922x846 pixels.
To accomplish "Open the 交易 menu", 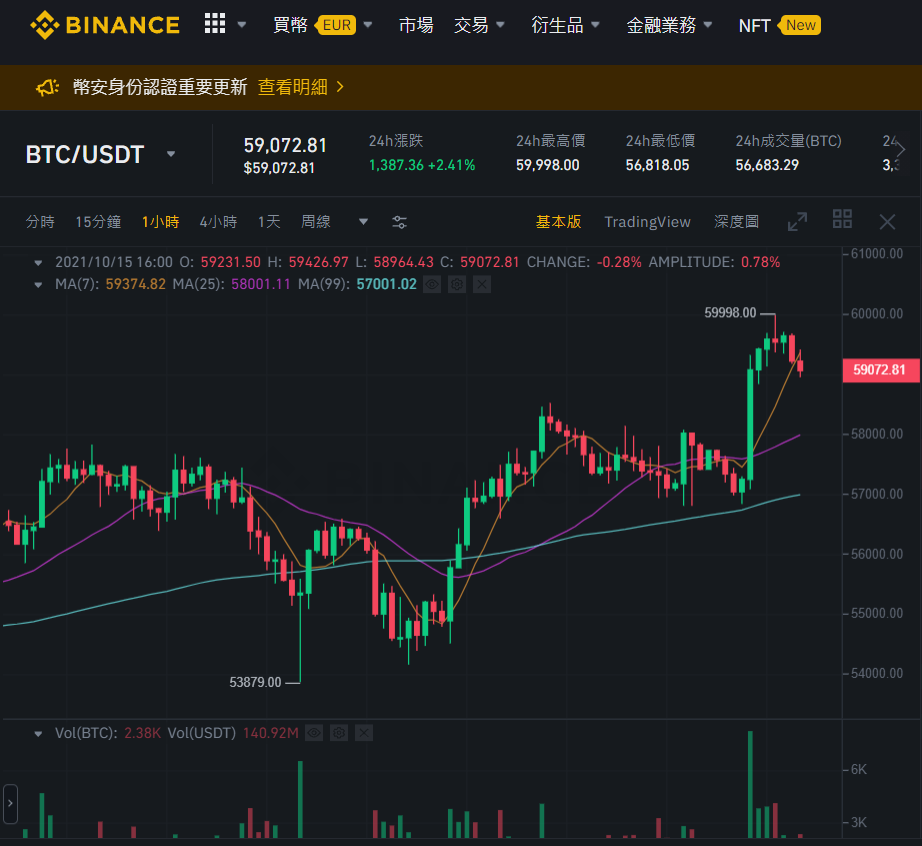I will (471, 25).
